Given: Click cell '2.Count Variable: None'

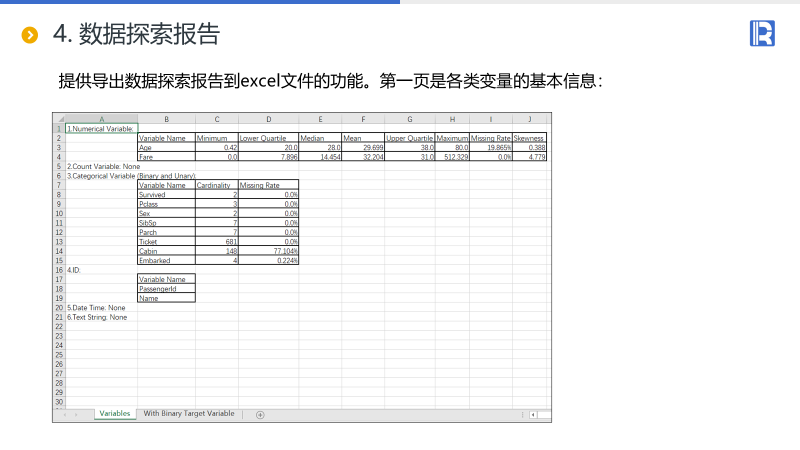Looking at the screenshot, I should 104,166.
